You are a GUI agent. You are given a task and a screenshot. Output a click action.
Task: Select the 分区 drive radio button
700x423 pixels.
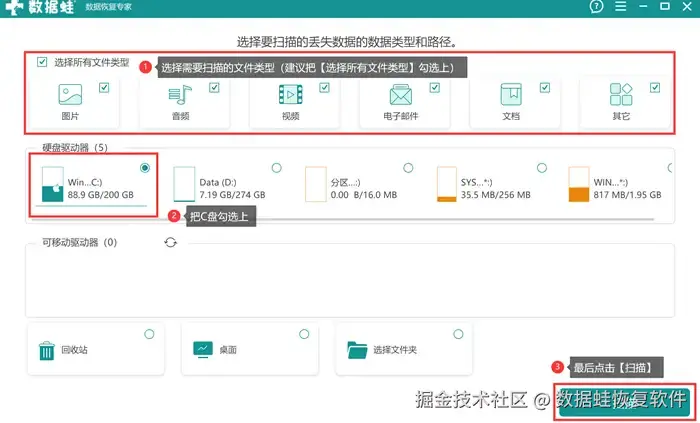tap(408, 168)
